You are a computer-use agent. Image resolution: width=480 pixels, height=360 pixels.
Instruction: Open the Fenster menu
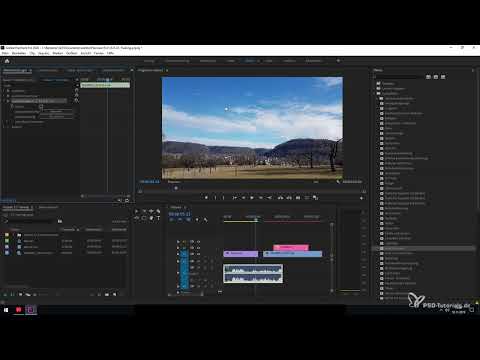99,53
